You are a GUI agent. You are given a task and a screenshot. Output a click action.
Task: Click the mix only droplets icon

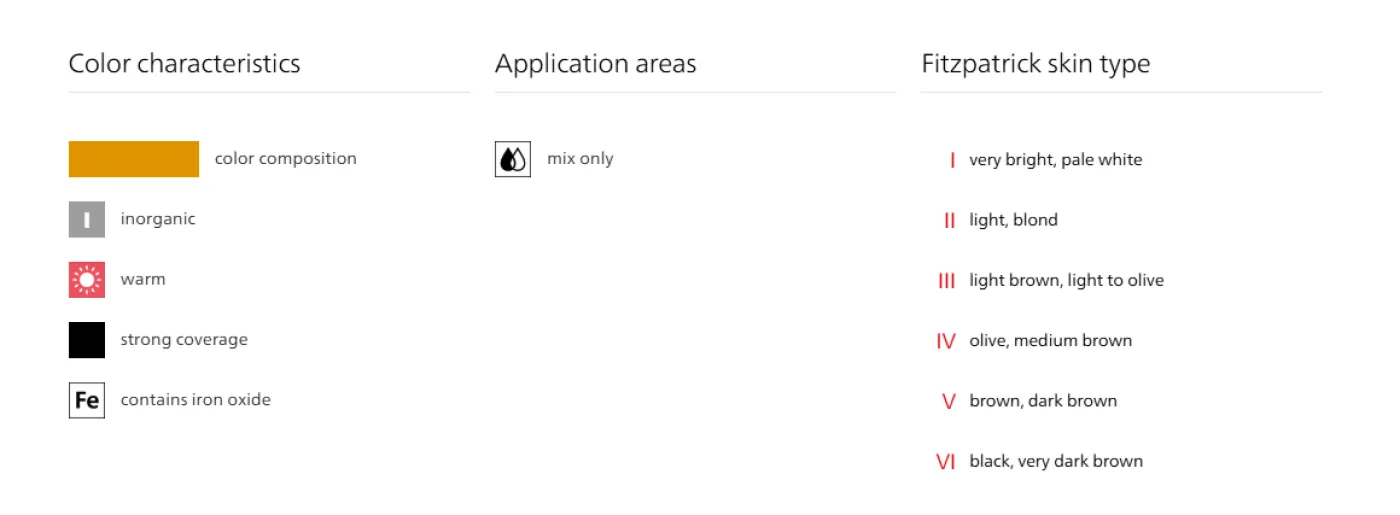coord(513,159)
